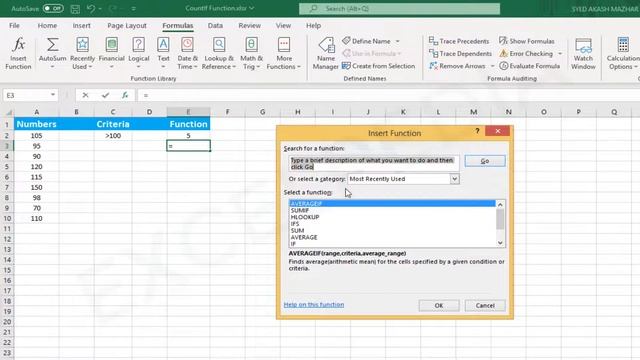Click Remove Arrows
Image resolution: width=640 pixels, height=360 pixels.
[x=457, y=66]
